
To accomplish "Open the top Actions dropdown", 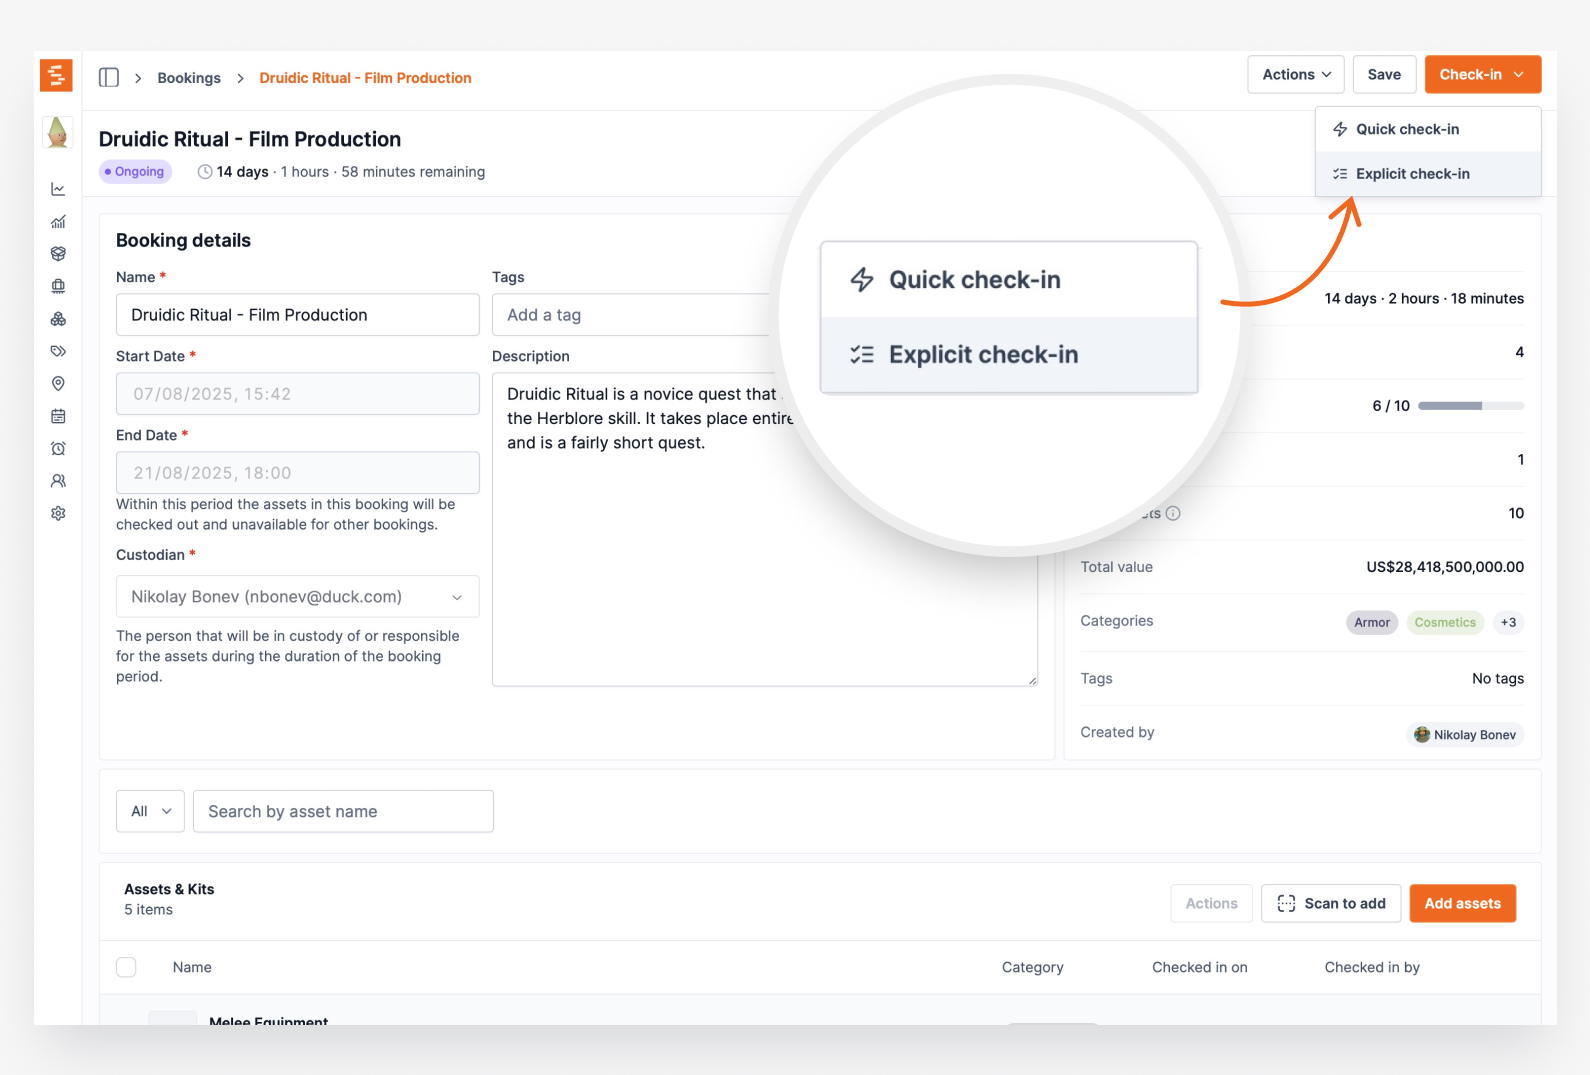I will (x=1295, y=75).
